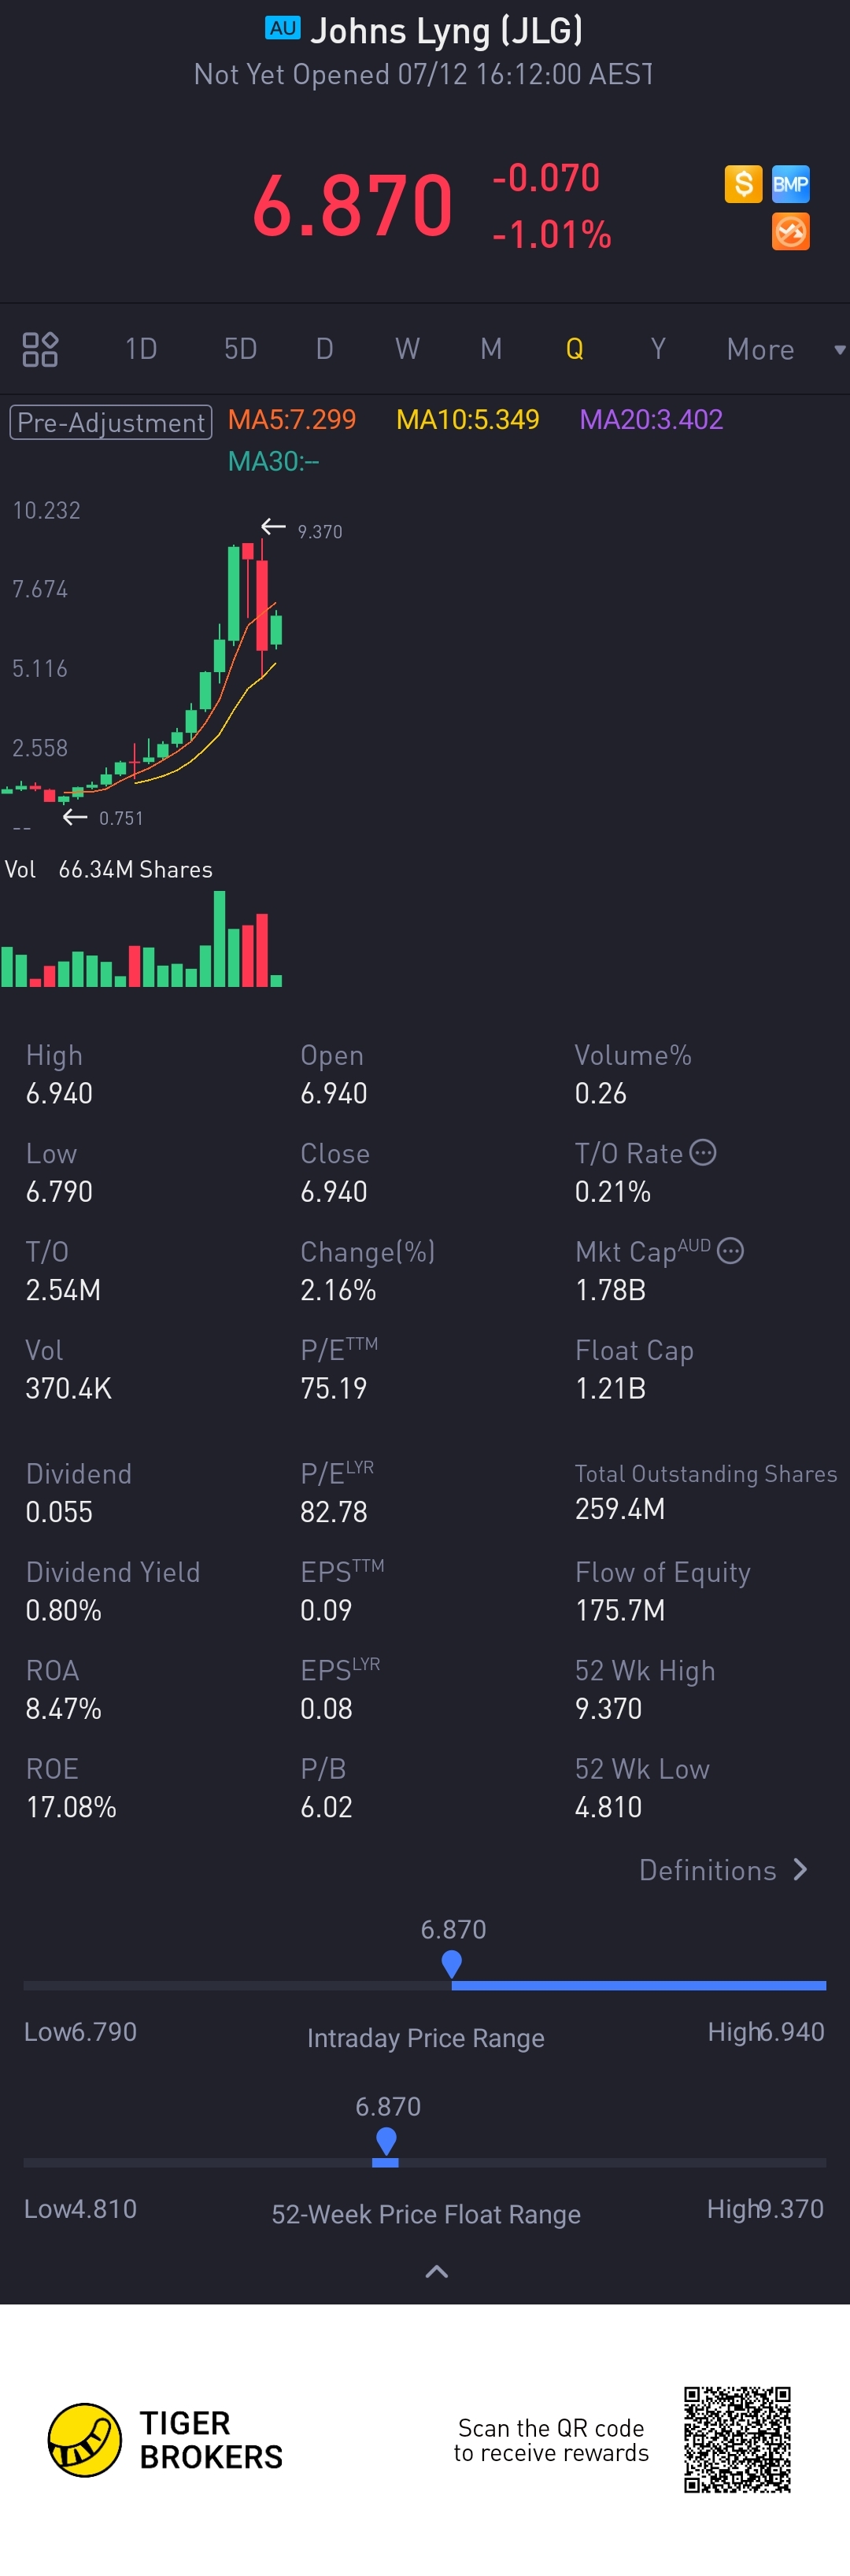Collapse the quote details with up chevron
850x2576 pixels.
[436, 2272]
